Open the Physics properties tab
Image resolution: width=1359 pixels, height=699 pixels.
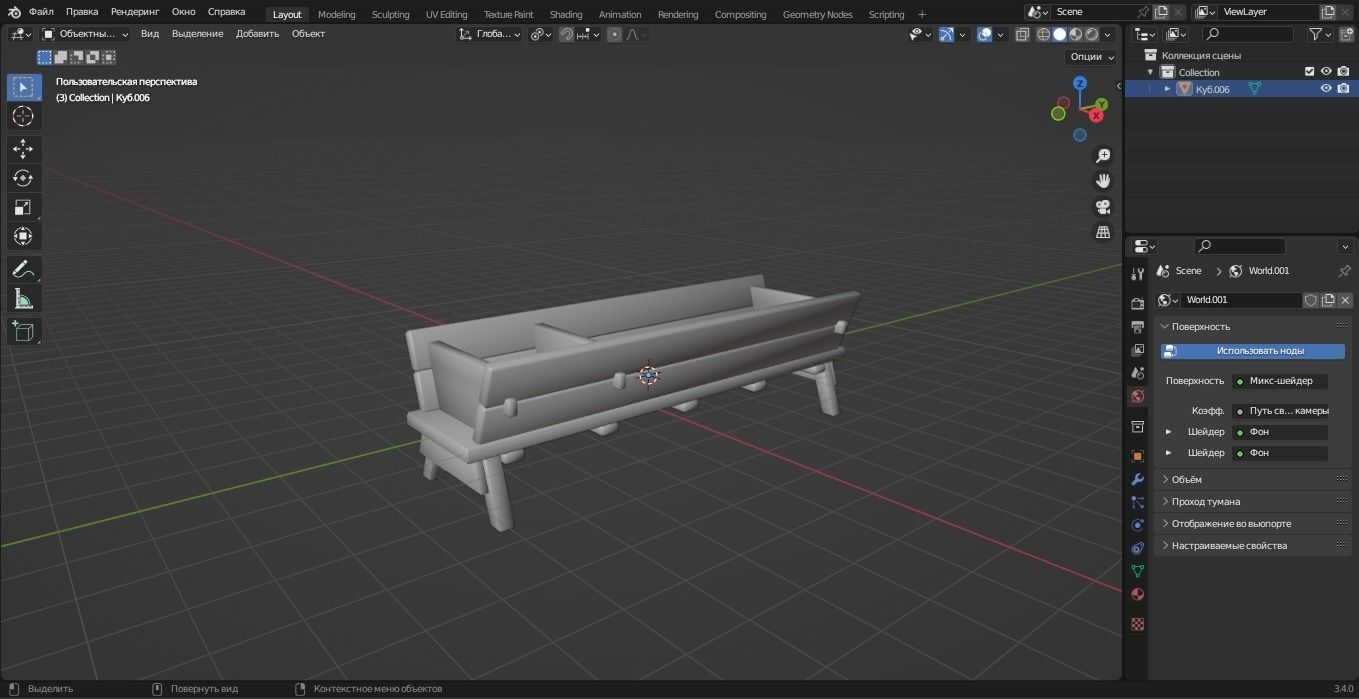point(1137,525)
